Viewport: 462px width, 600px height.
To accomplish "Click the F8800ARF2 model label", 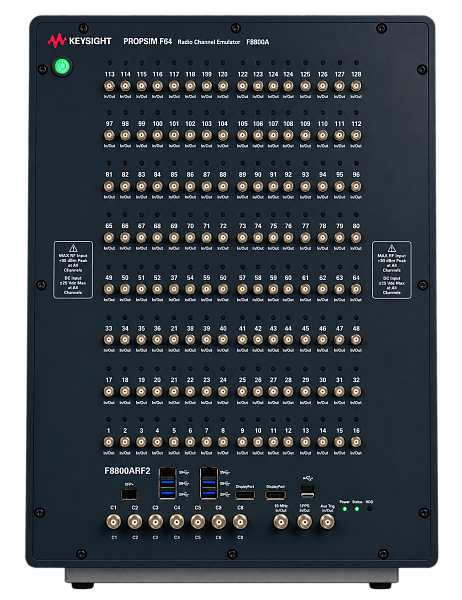I will [x=127, y=471].
